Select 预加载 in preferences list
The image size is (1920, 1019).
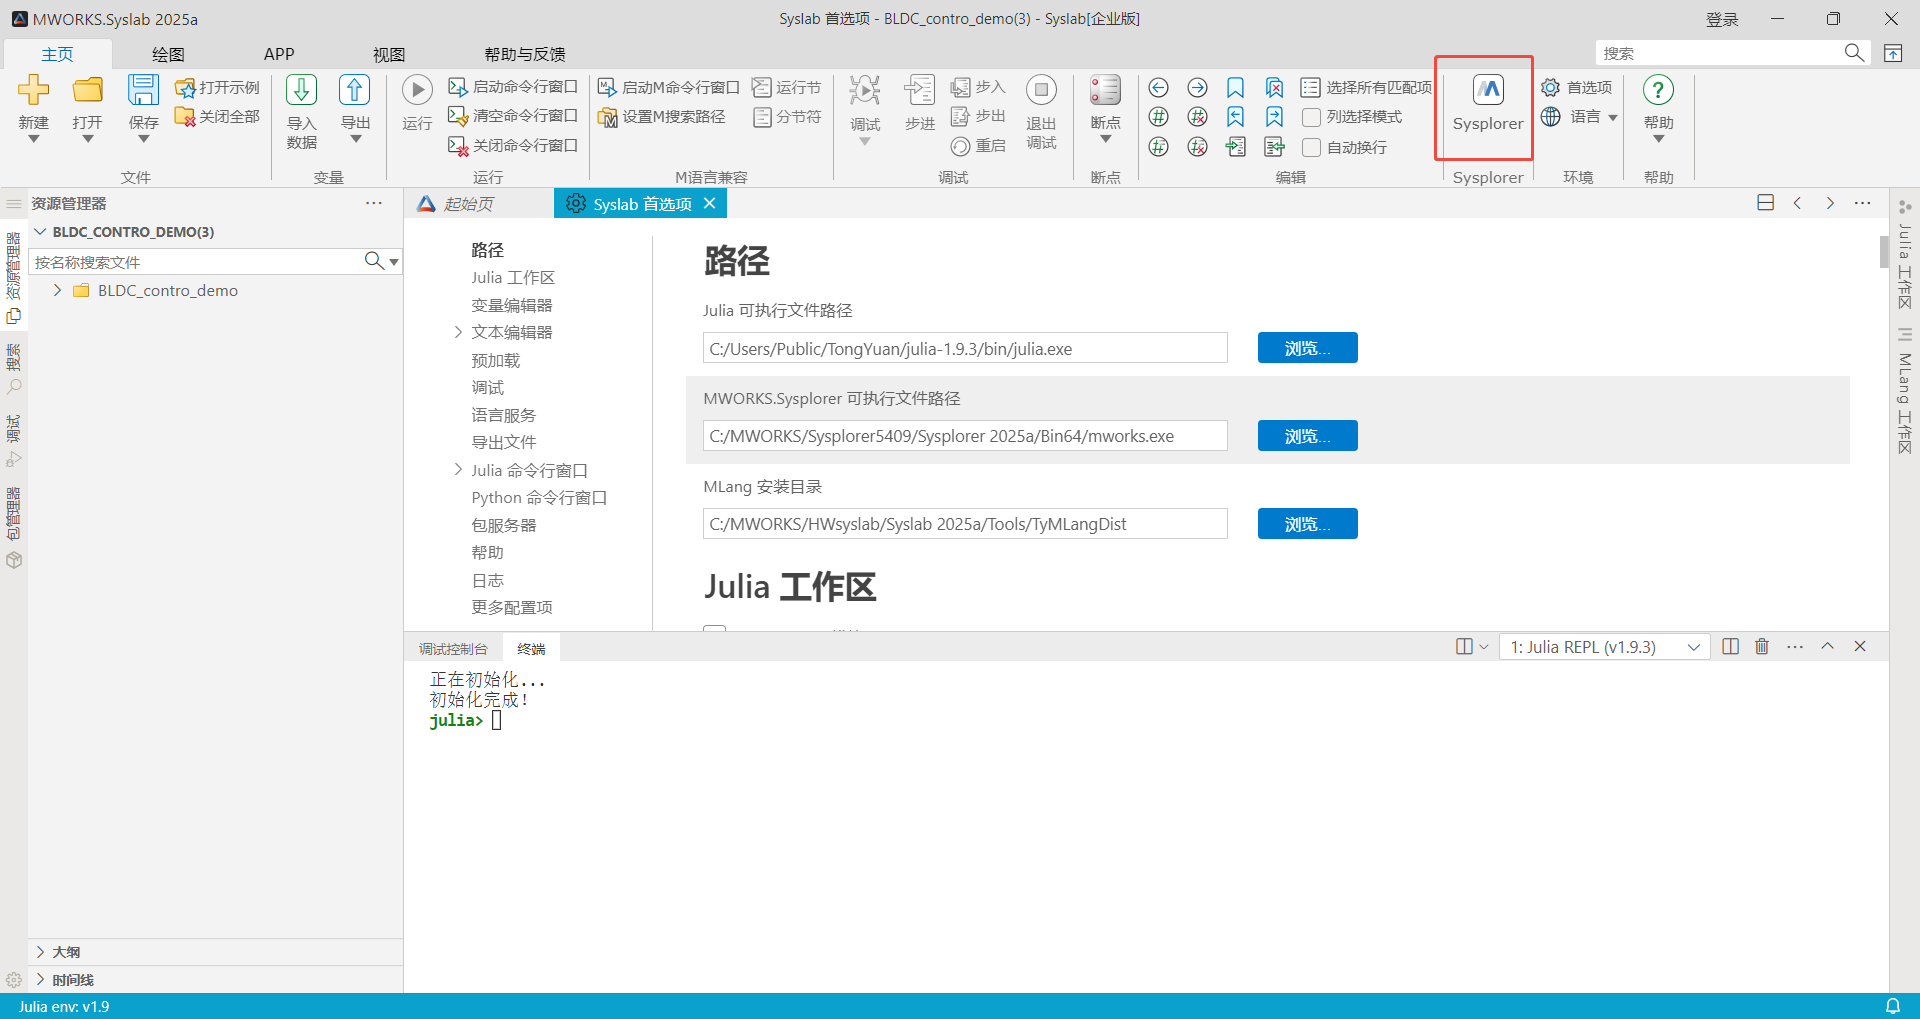pos(496,360)
